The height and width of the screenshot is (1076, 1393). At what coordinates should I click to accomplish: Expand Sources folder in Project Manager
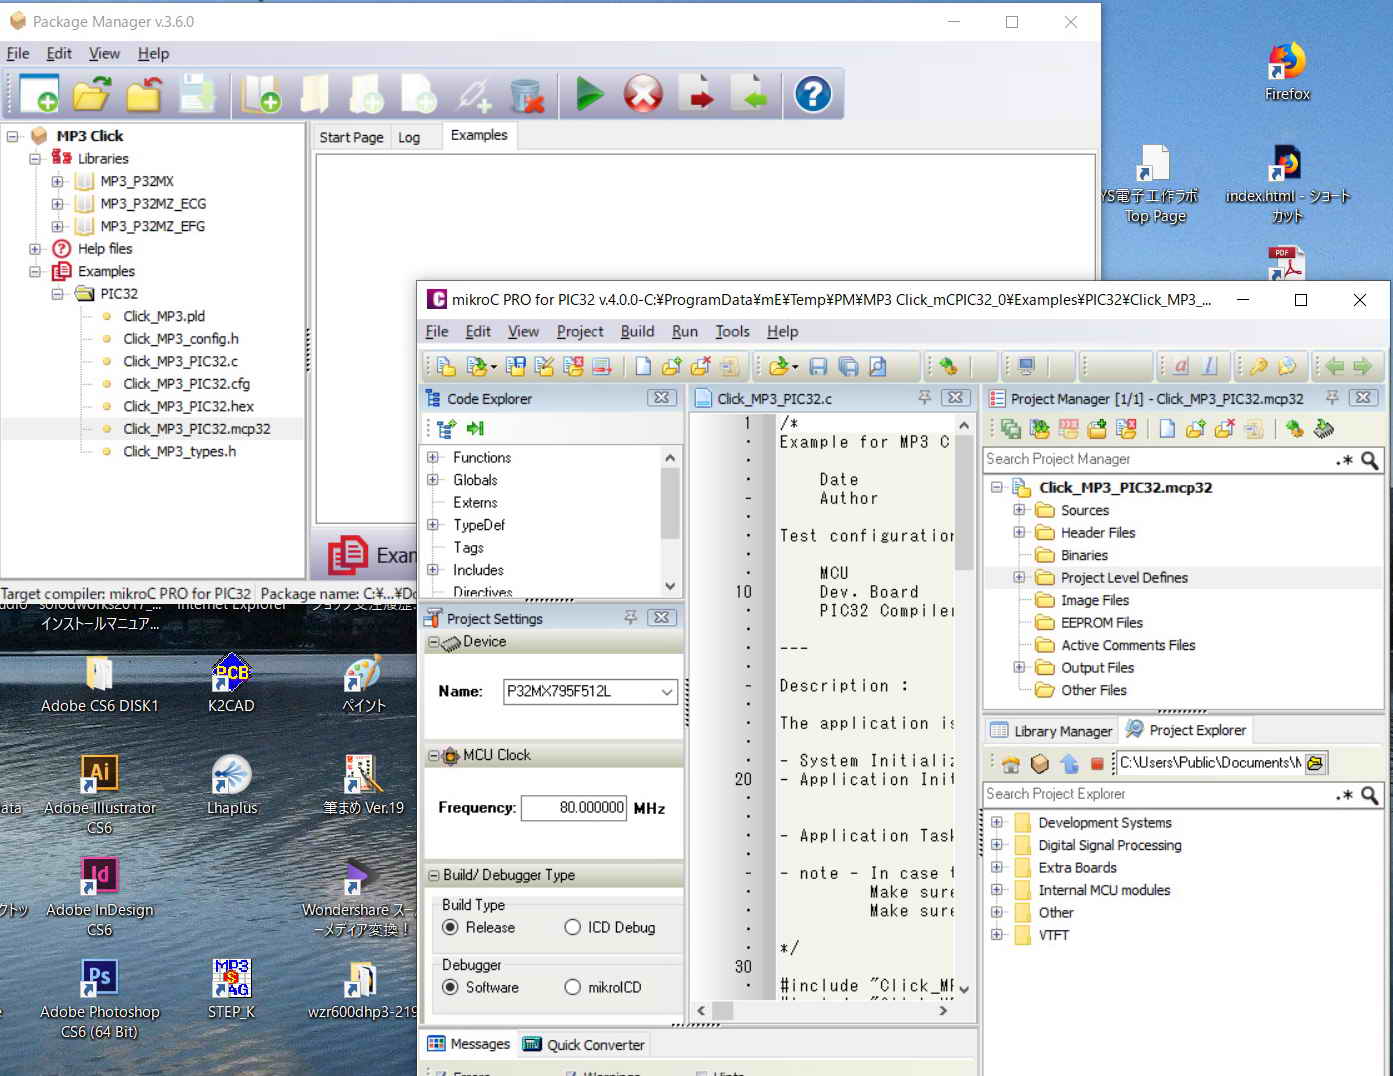[1019, 510]
